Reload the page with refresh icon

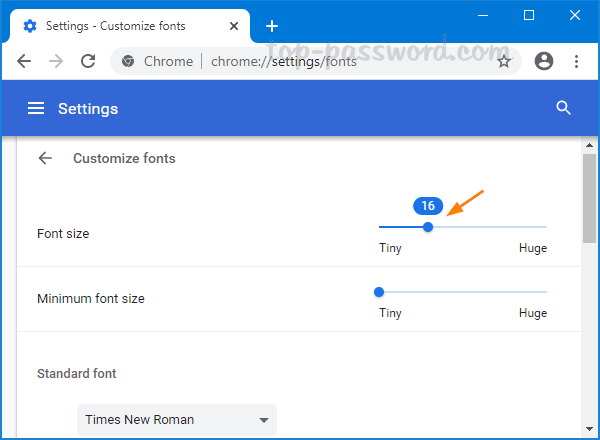click(88, 61)
